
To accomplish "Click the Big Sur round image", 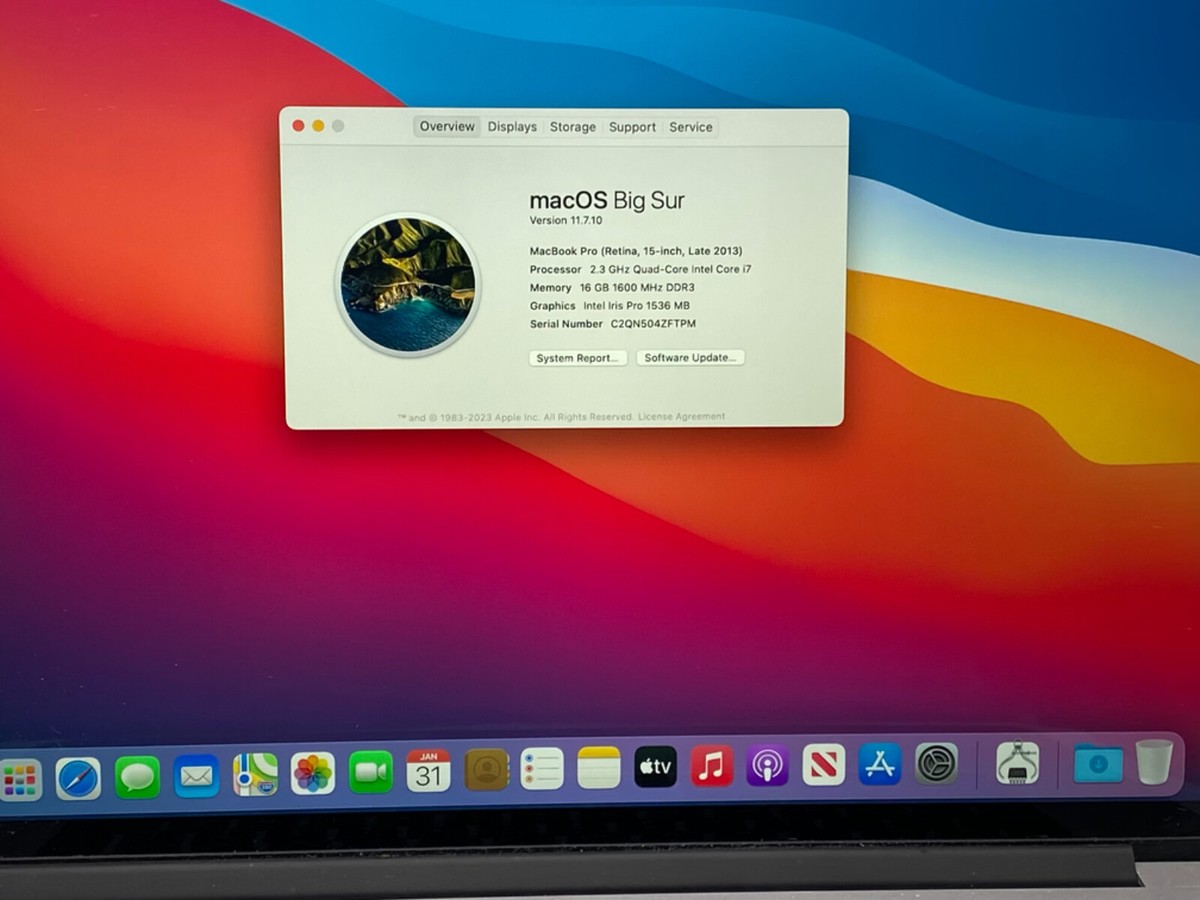I will (408, 284).
